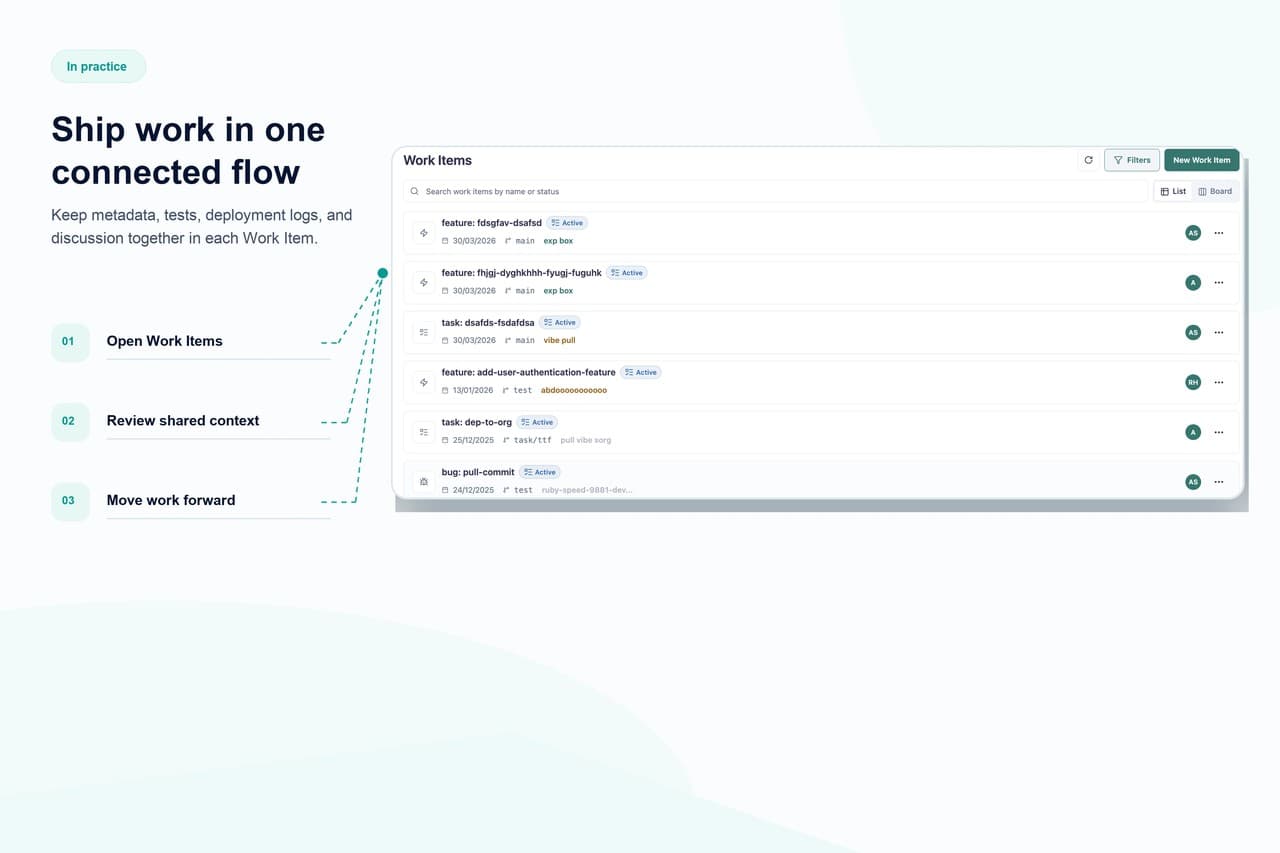Image resolution: width=1280 pixels, height=853 pixels.
Task: Click the Active badge on bug: pull-commit
Action: pyautogui.click(x=540, y=472)
